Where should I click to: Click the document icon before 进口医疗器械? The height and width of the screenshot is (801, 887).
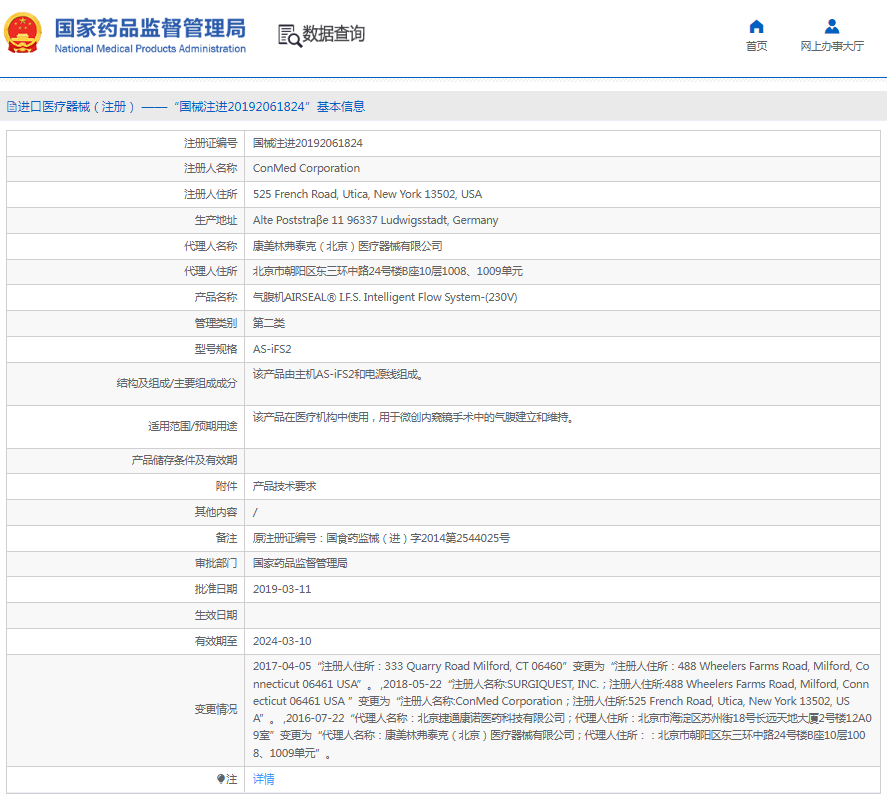11,107
